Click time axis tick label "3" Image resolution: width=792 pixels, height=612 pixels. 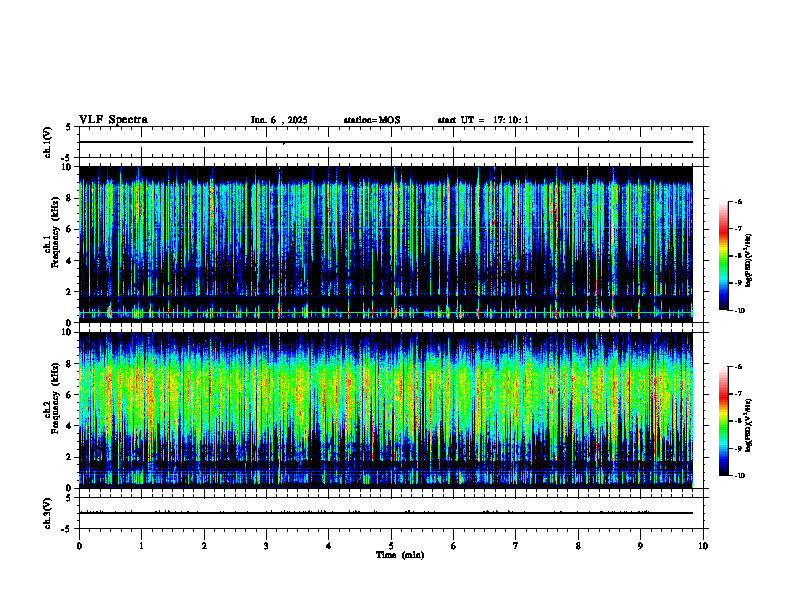tap(266, 546)
